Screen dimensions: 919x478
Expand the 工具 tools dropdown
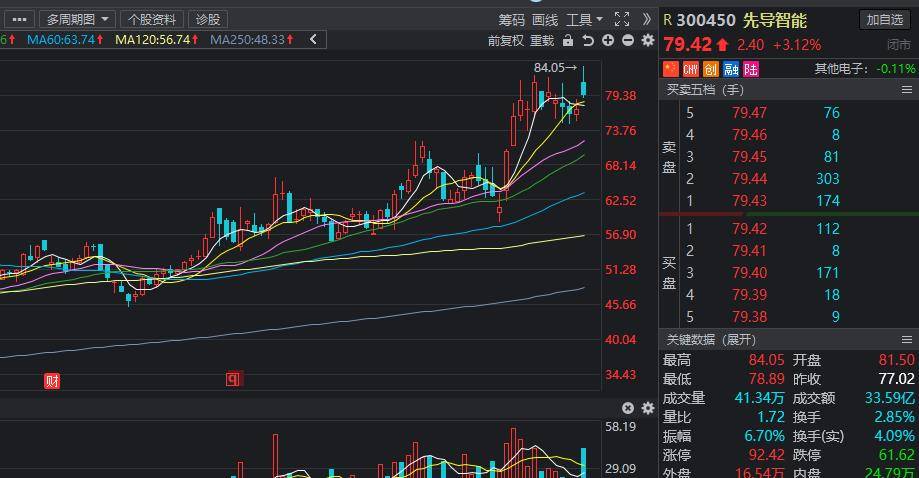pos(584,19)
